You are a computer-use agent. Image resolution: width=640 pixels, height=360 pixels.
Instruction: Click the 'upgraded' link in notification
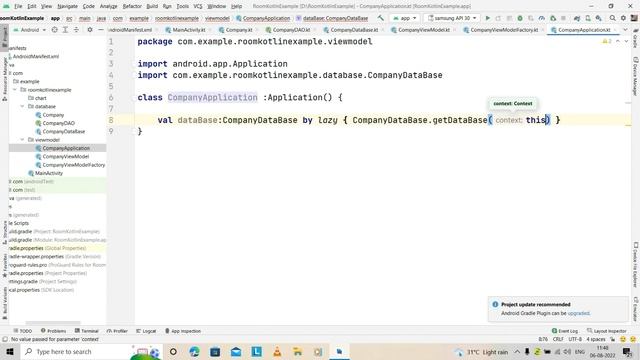[x=578, y=313]
